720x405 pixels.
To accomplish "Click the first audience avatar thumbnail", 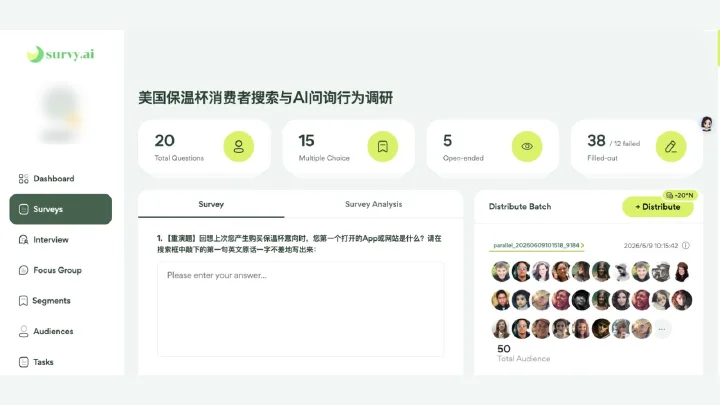I will coord(501,271).
